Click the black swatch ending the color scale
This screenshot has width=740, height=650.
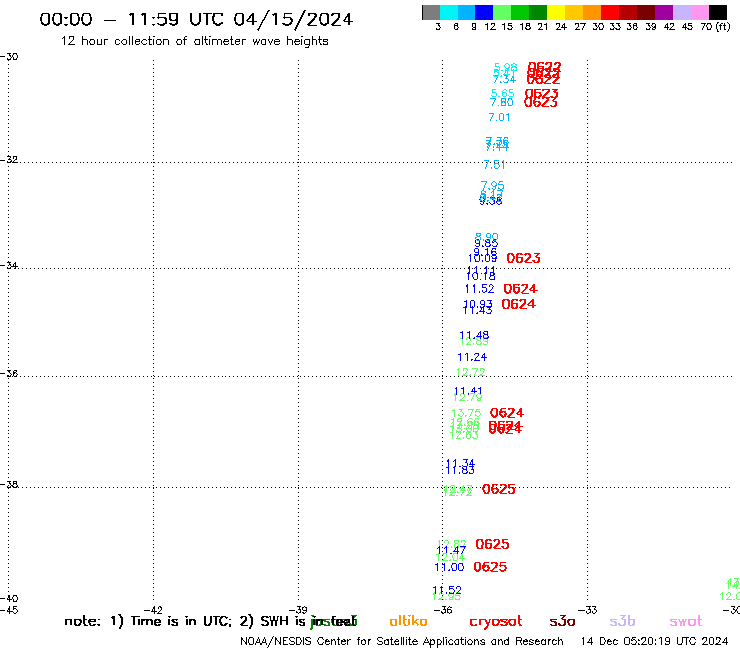point(717,12)
